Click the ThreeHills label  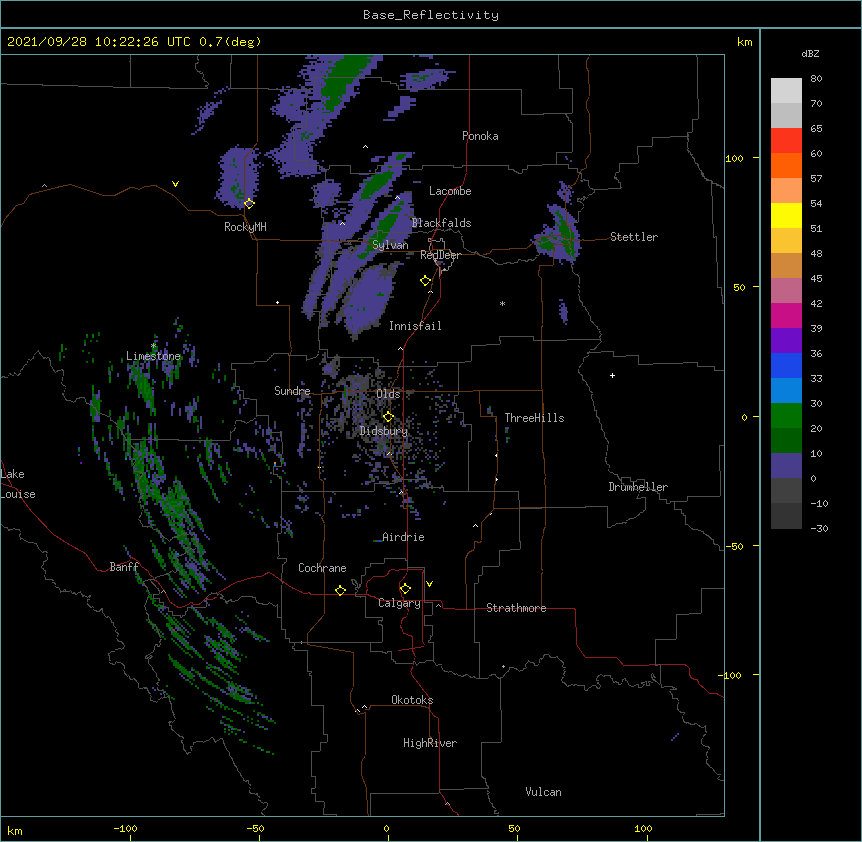pos(534,418)
